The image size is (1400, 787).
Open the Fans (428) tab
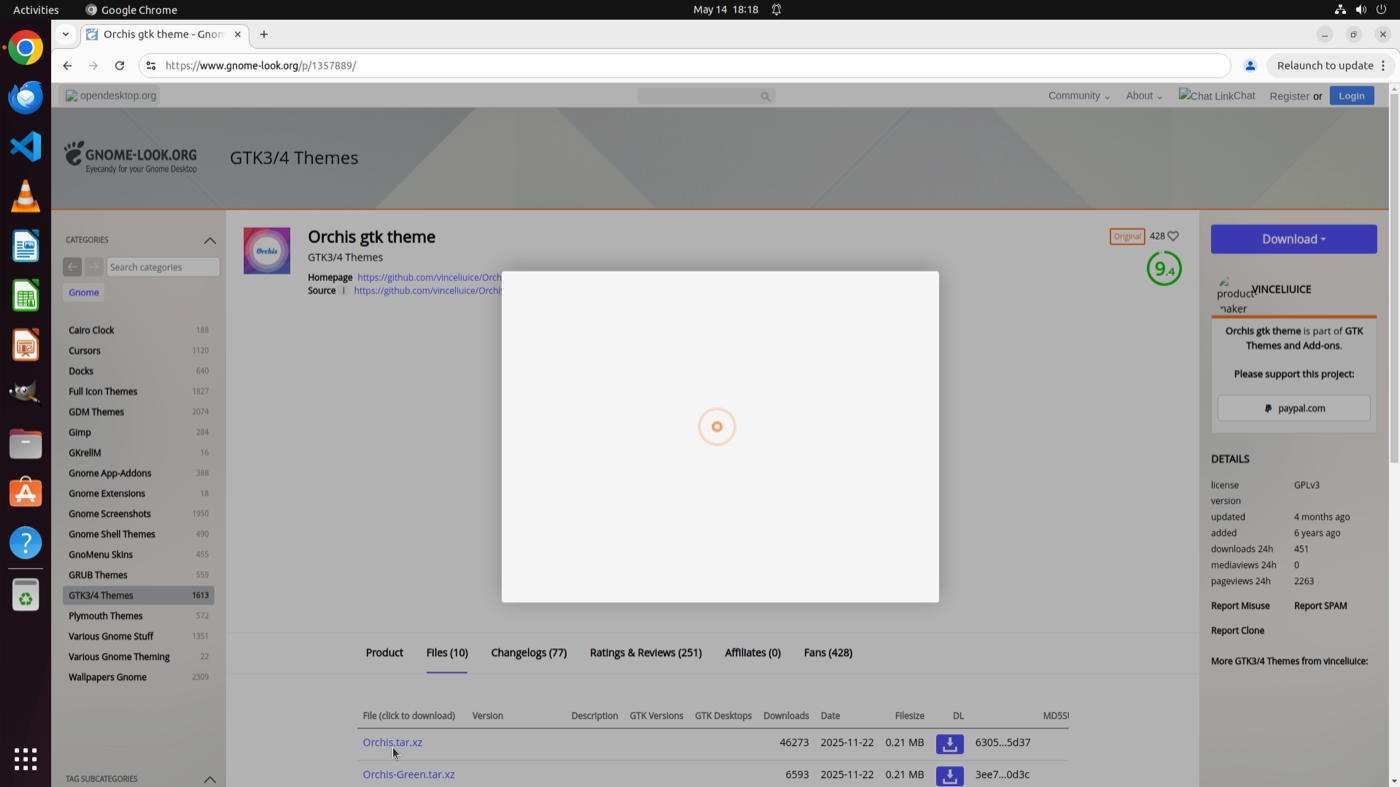coord(828,653)
